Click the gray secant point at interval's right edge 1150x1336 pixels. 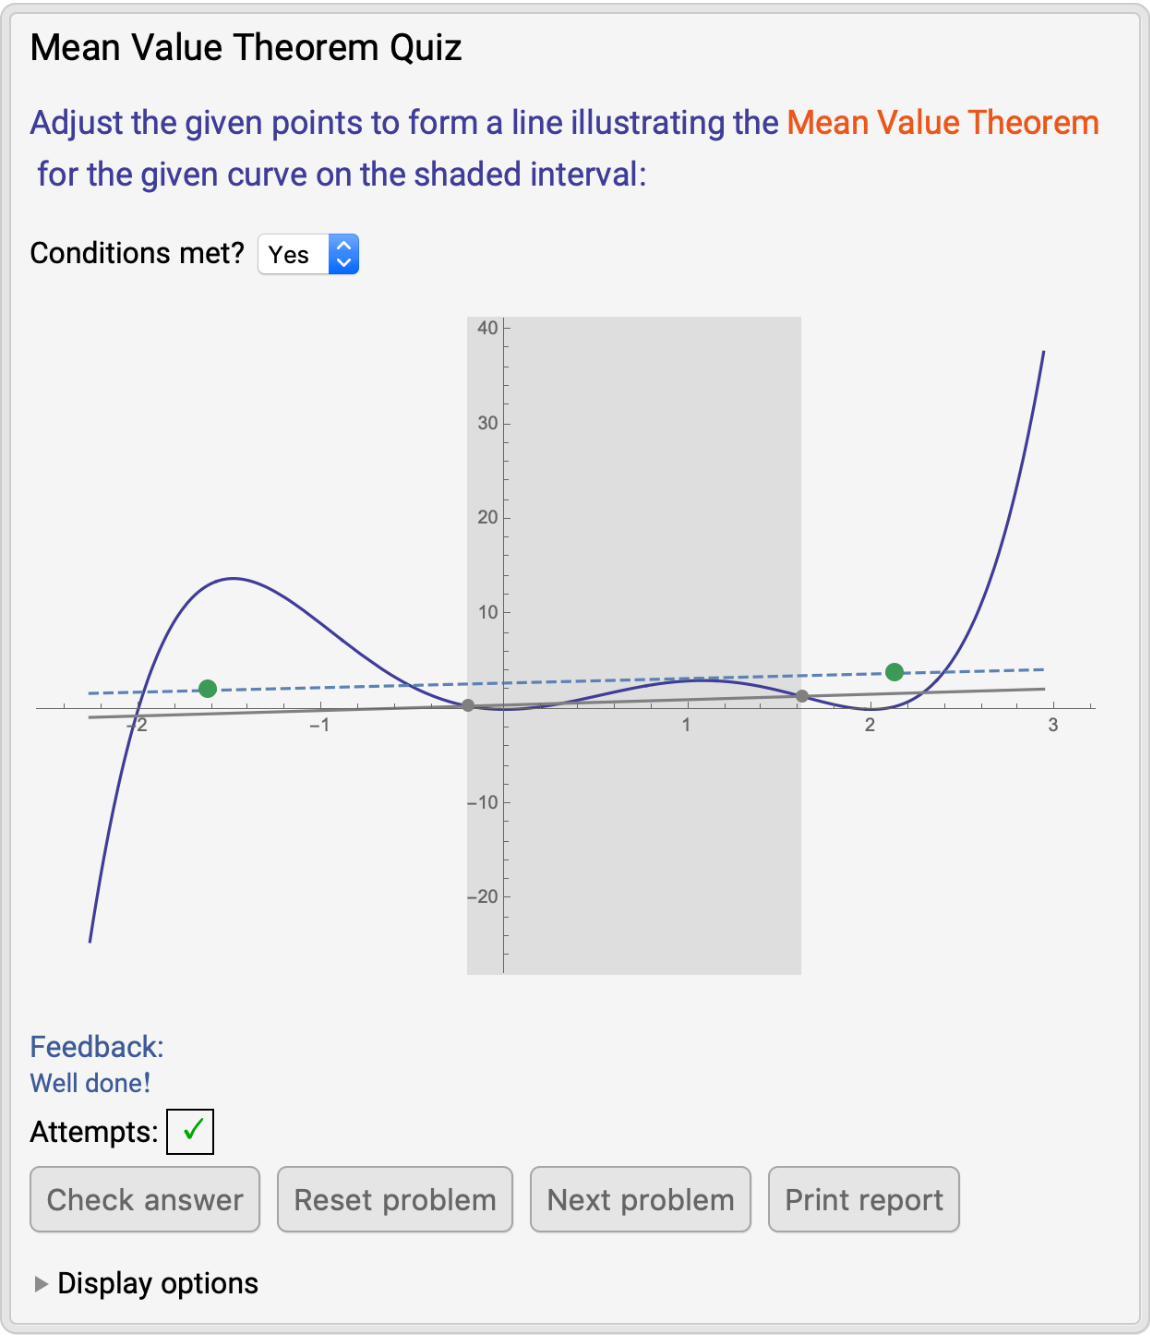(802, 696)
